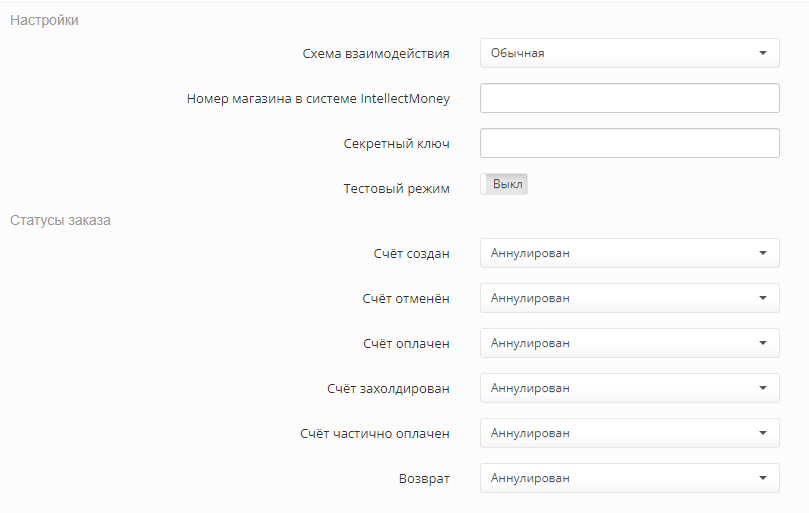
Task: Click the arrow icon of Возврат dropdown
Action: coord(762,478)
